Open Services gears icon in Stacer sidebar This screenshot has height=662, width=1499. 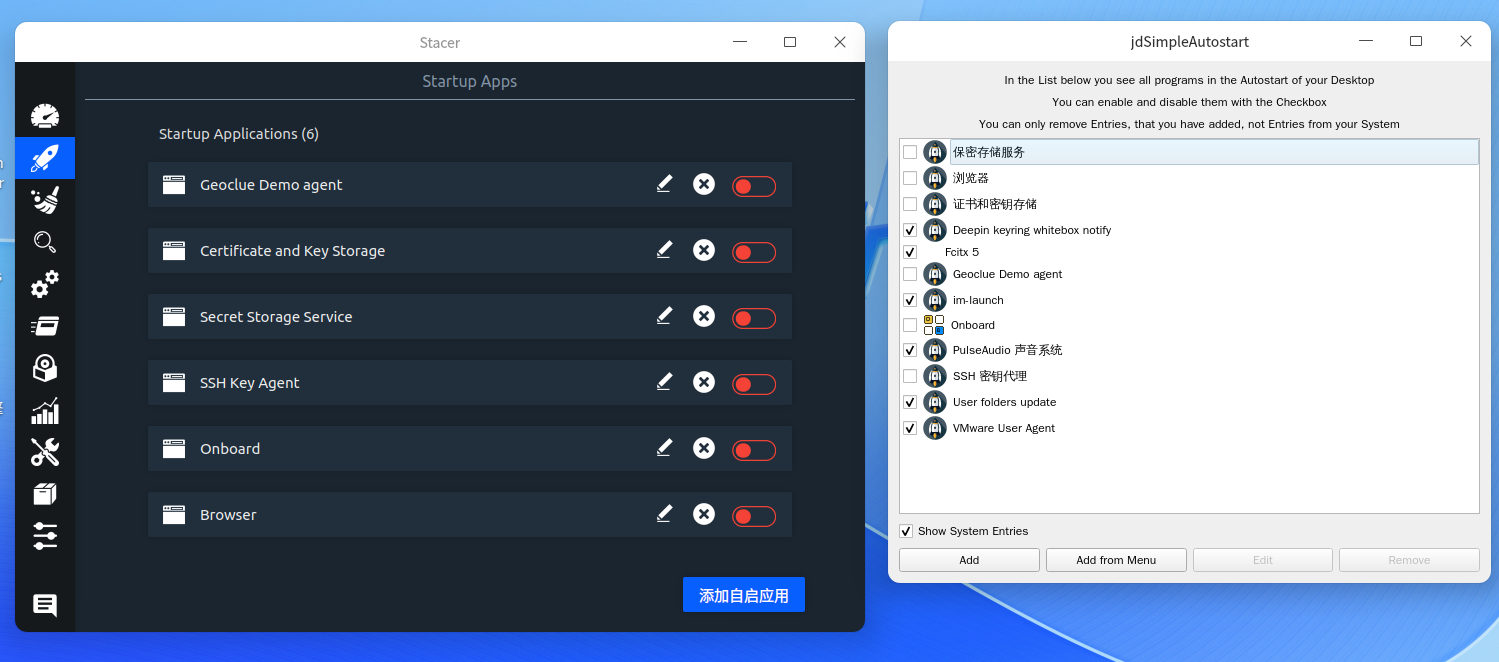pos(45,285)
